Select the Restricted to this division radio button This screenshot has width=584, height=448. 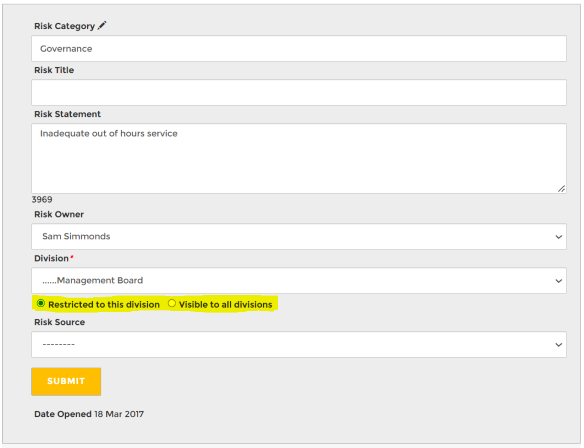(x=41, y=304)
